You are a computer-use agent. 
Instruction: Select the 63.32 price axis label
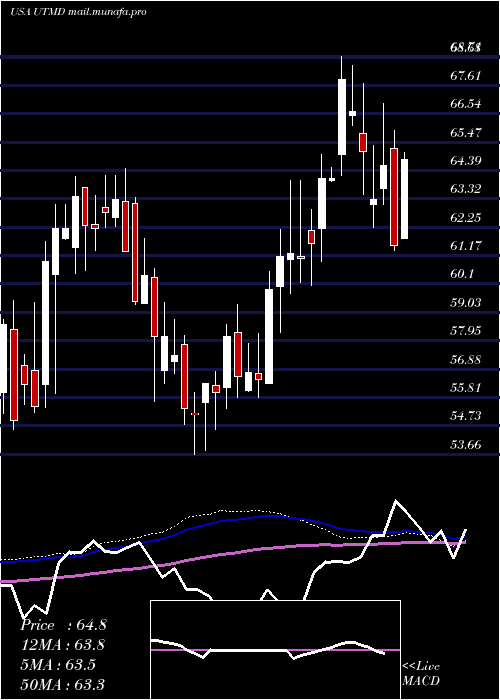466,189
